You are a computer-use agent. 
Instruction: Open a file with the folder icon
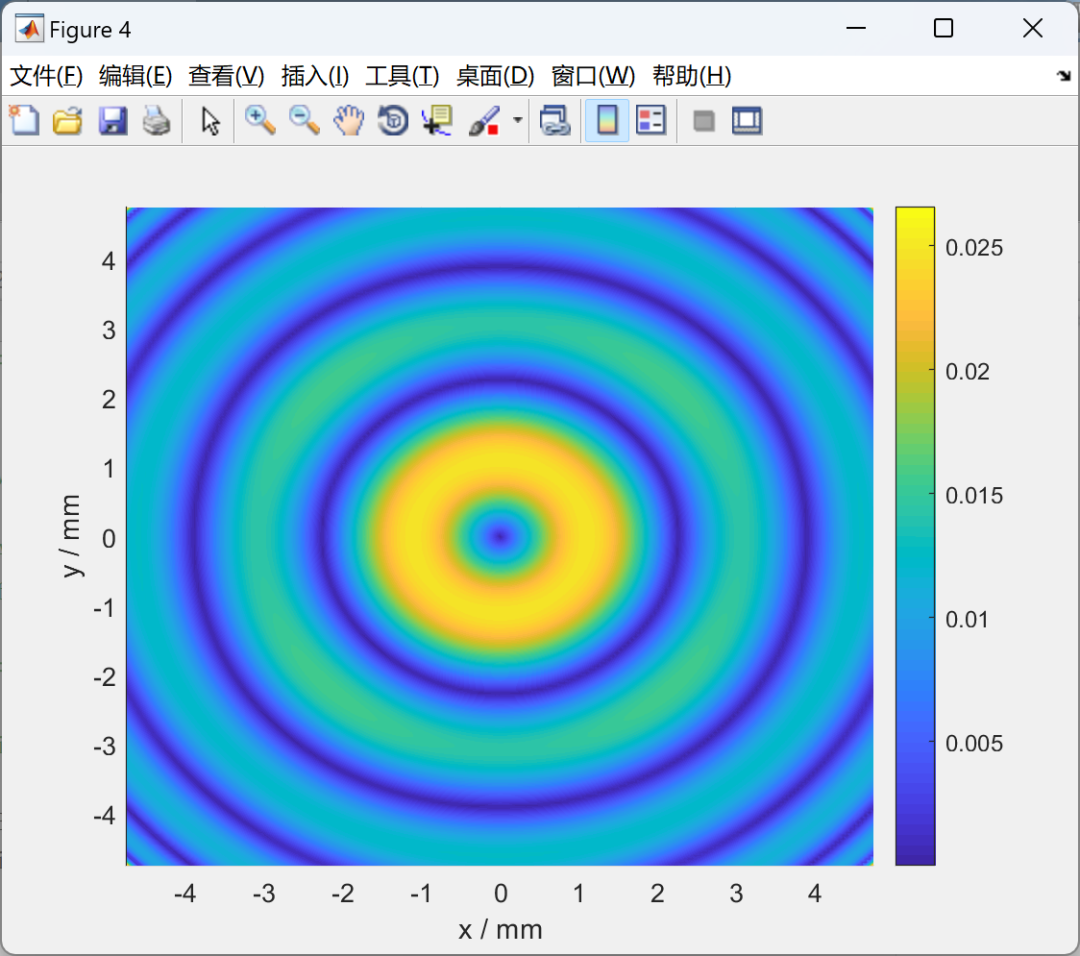pyautogui.click(x=68, y=121)
